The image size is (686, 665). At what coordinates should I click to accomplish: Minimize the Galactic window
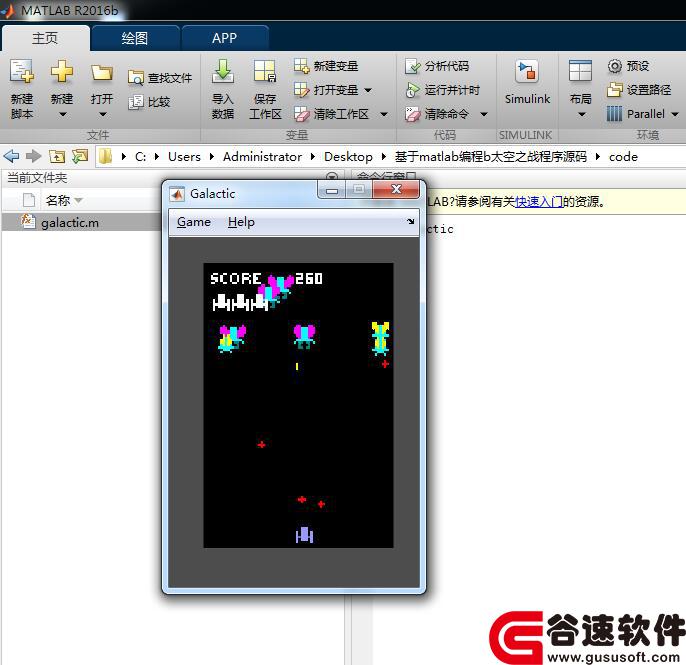pyautogui.click(x=332, y=190)
